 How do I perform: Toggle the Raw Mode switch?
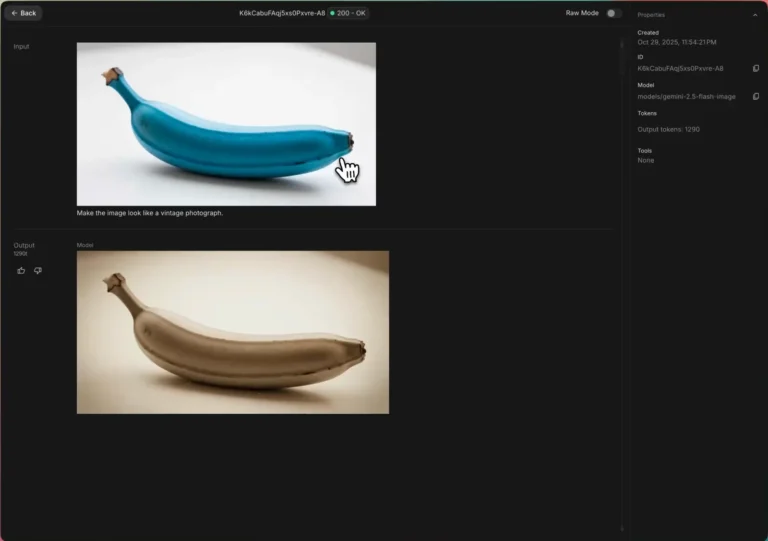coord(613,13)
